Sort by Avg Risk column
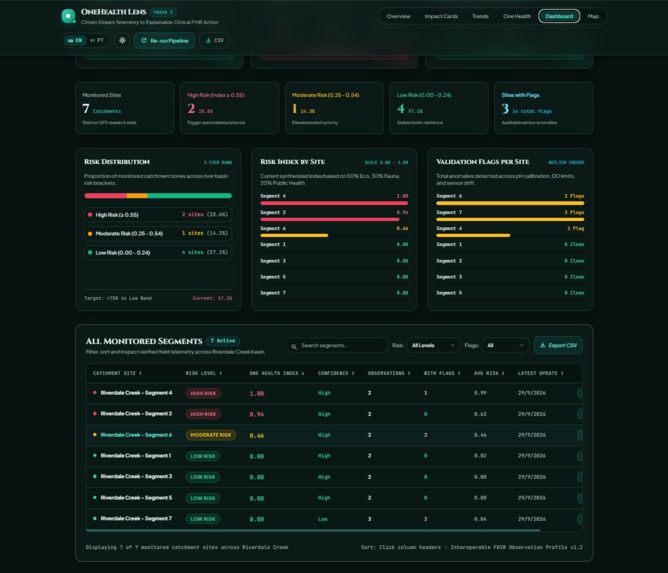668x573 pixels. [x=489, y=373]
